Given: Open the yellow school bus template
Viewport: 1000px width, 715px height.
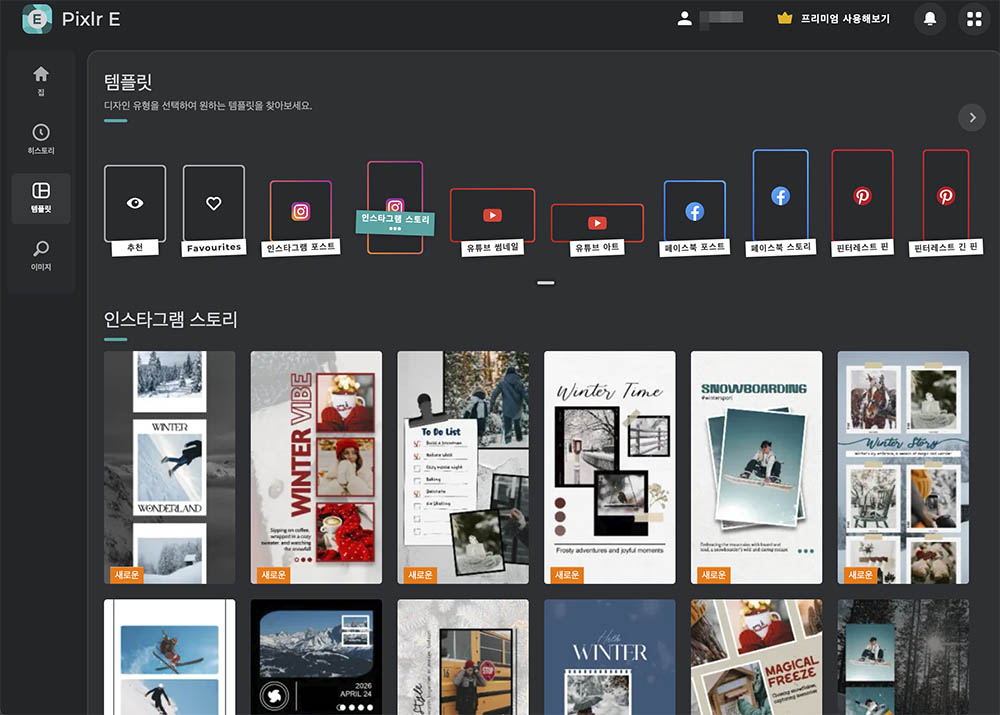Looking at the screenshot, I should [463, 657].
